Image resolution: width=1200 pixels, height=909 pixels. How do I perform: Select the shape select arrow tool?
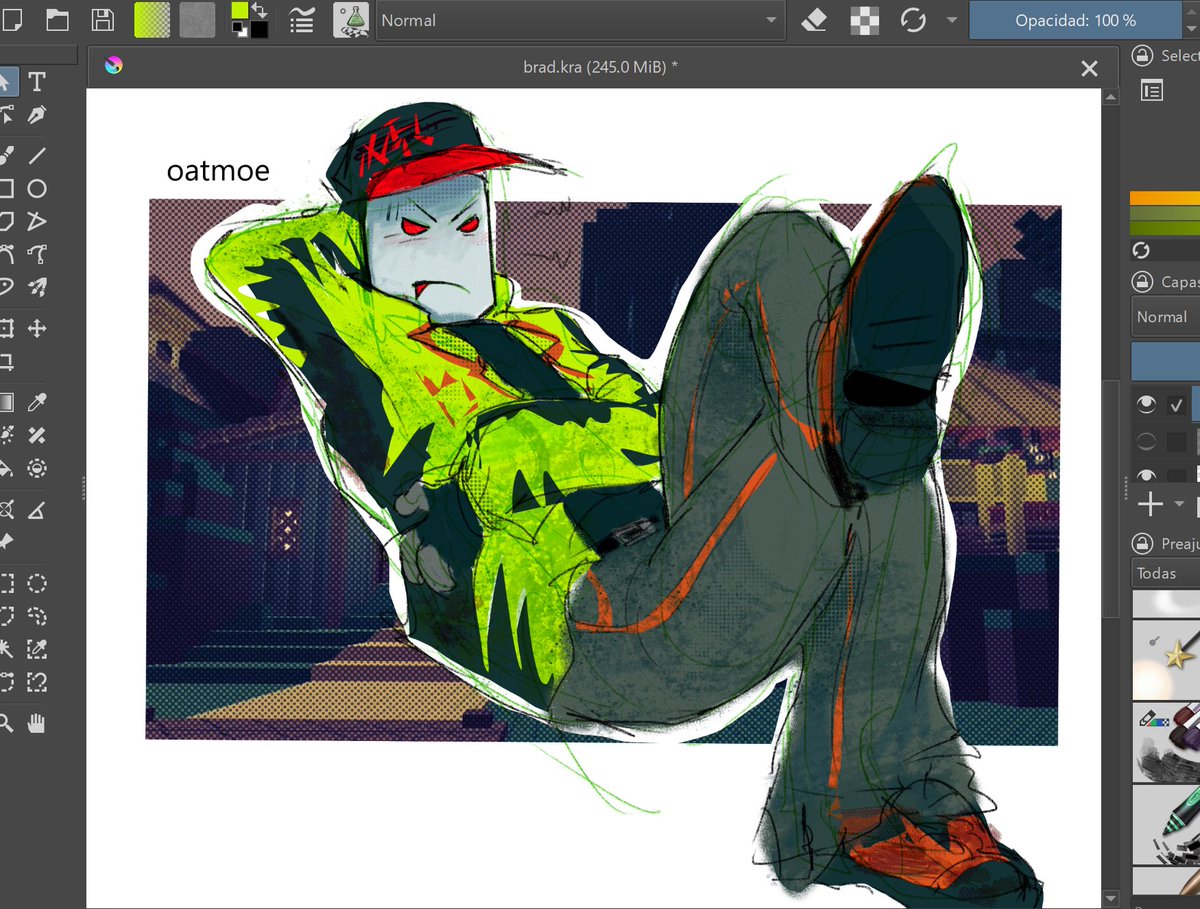point(5,81)
